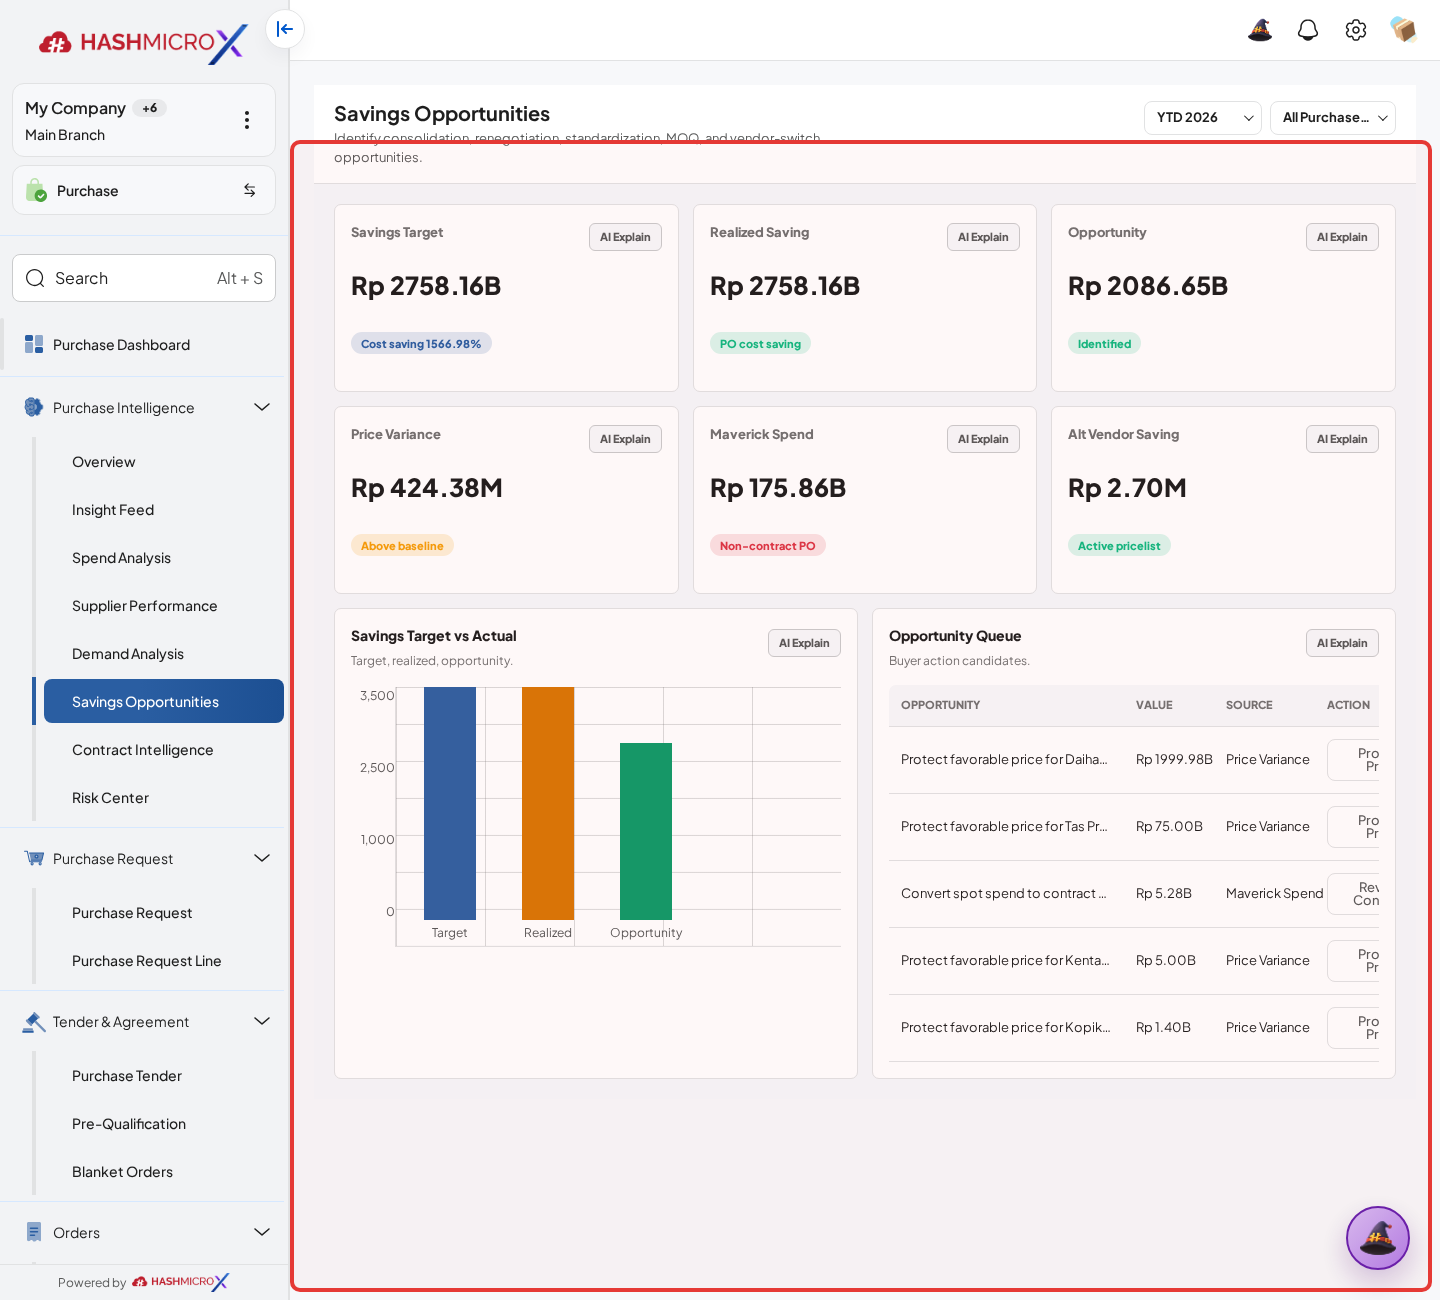Image resolution: width=1440 pixels, height=1300 pixels.
Task: Click the Orders document icon
Action: (34, 1232)
